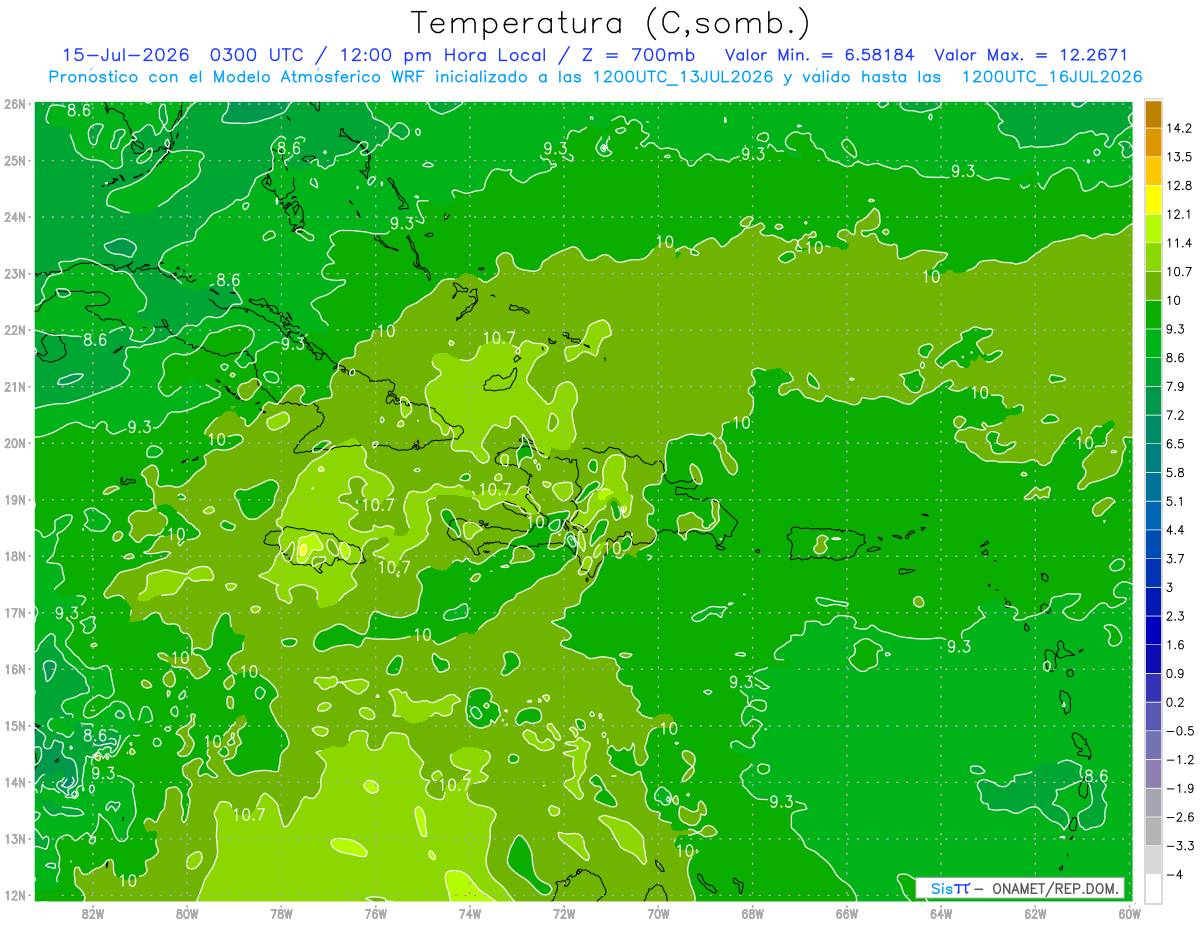Click the '18N' latitude axis label
1200x927 pixels.
coord(14,556)
